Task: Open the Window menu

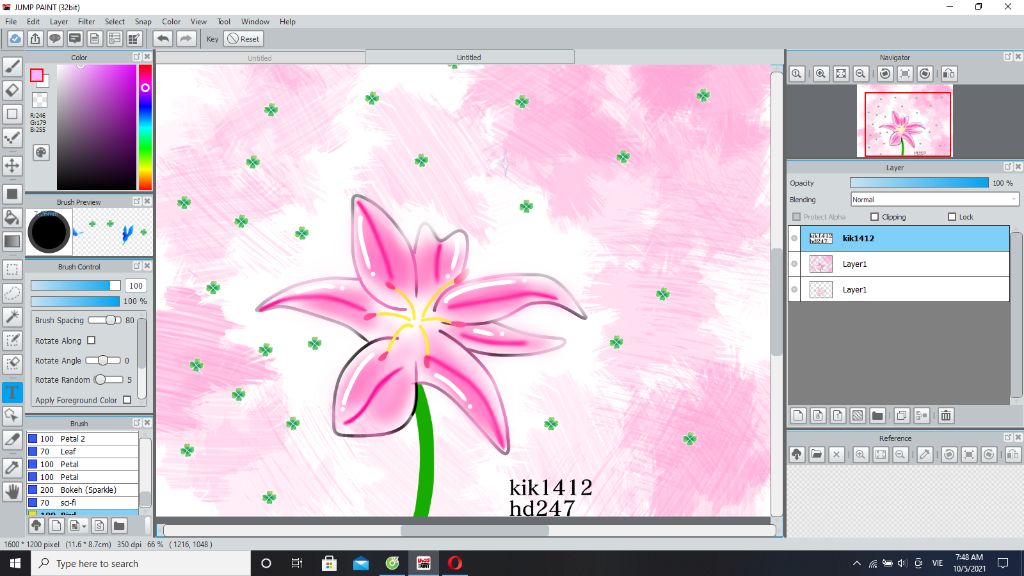Action: coord(255,22)
